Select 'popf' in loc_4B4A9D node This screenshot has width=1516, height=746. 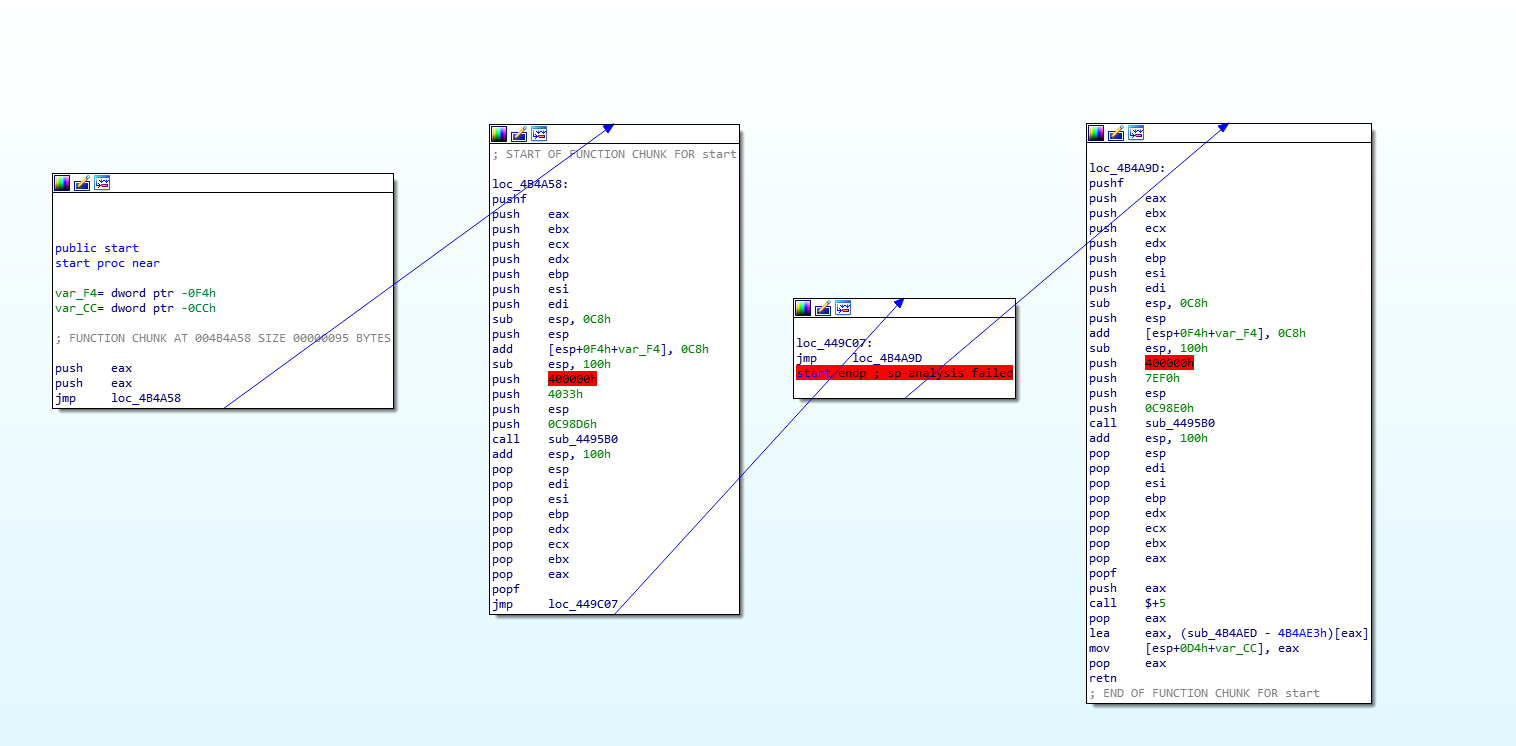tap(1103, 573)
